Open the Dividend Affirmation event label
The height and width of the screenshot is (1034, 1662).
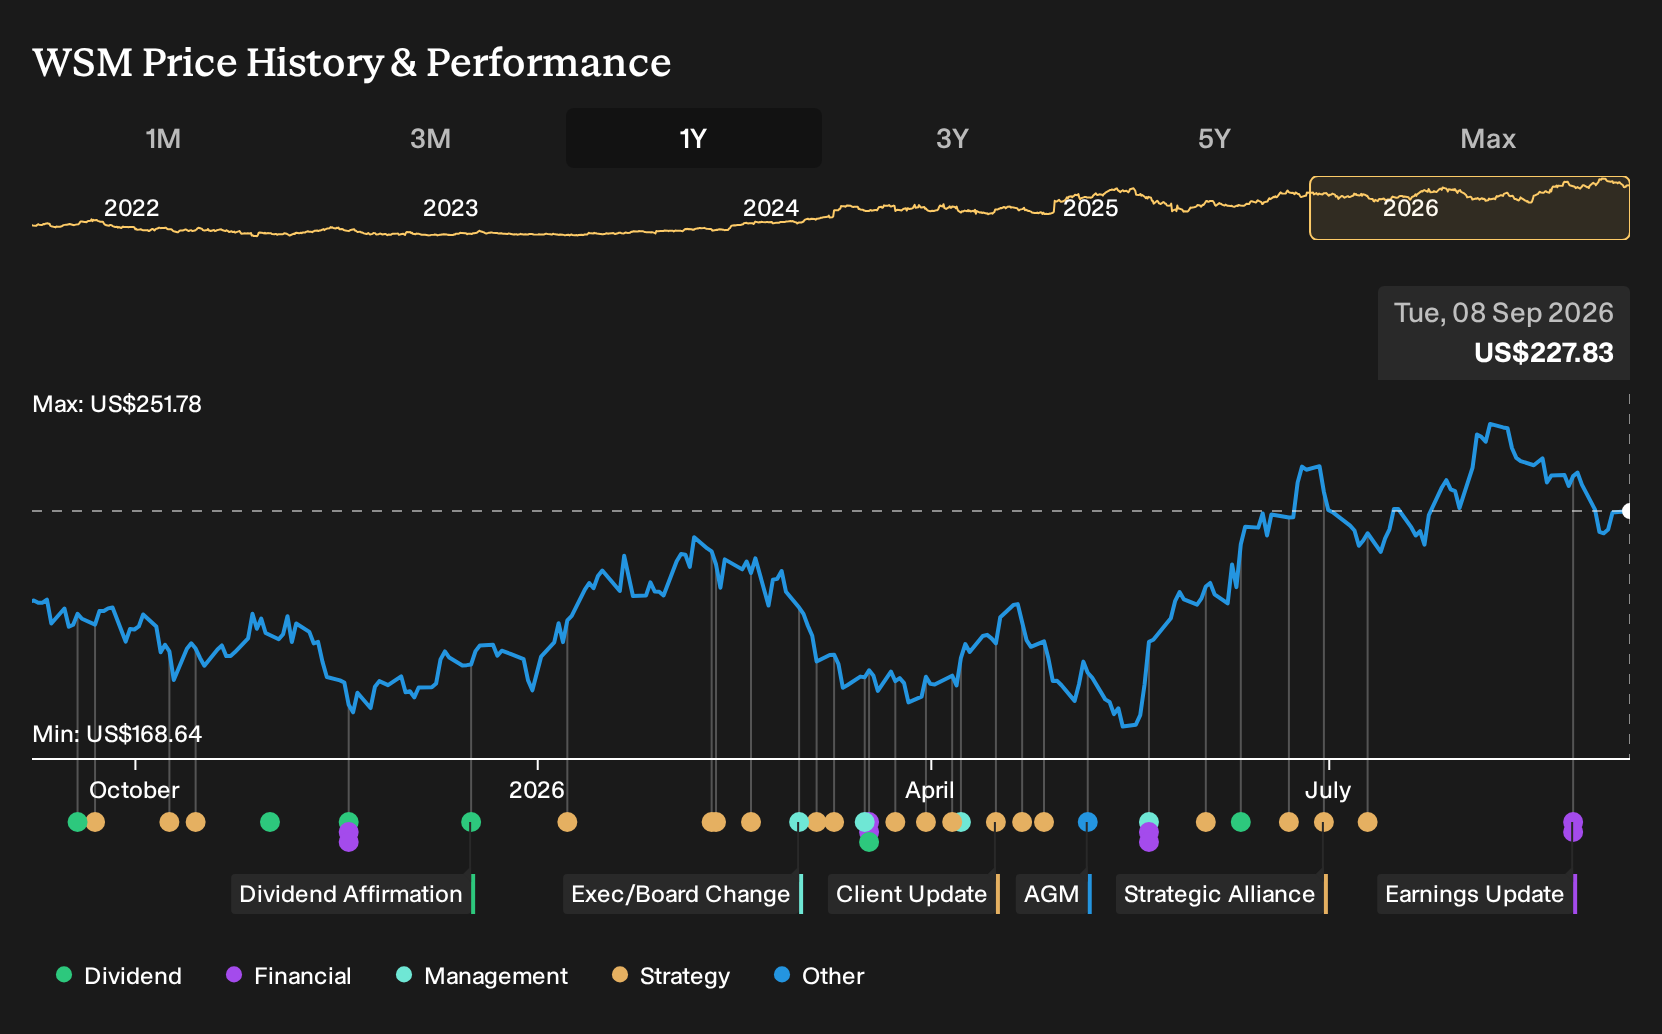[x=353, y=894]
